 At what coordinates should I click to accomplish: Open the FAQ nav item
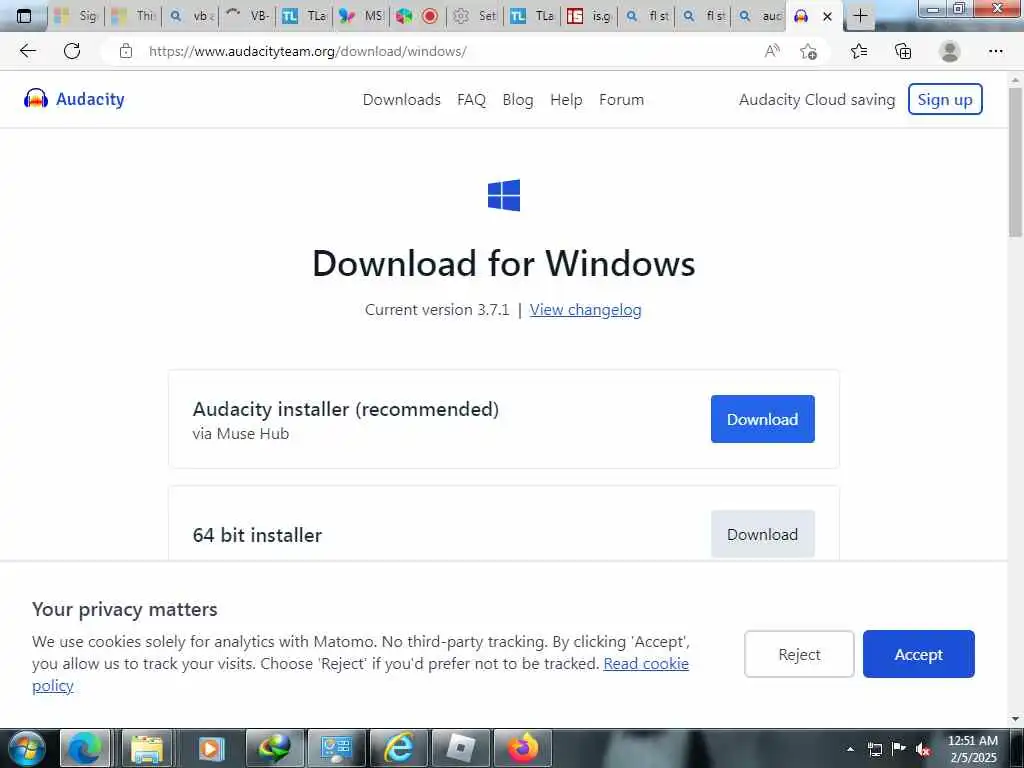[472, 100]
